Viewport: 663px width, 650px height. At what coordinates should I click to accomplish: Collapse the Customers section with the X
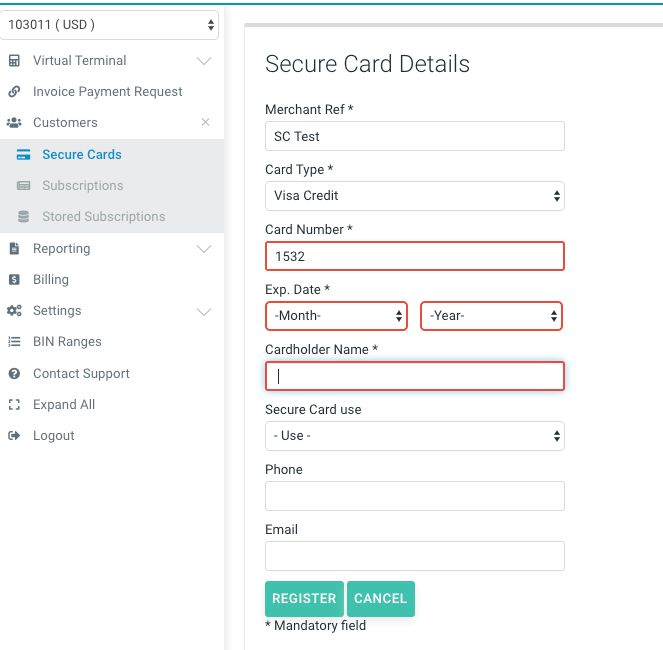[205, 122]
